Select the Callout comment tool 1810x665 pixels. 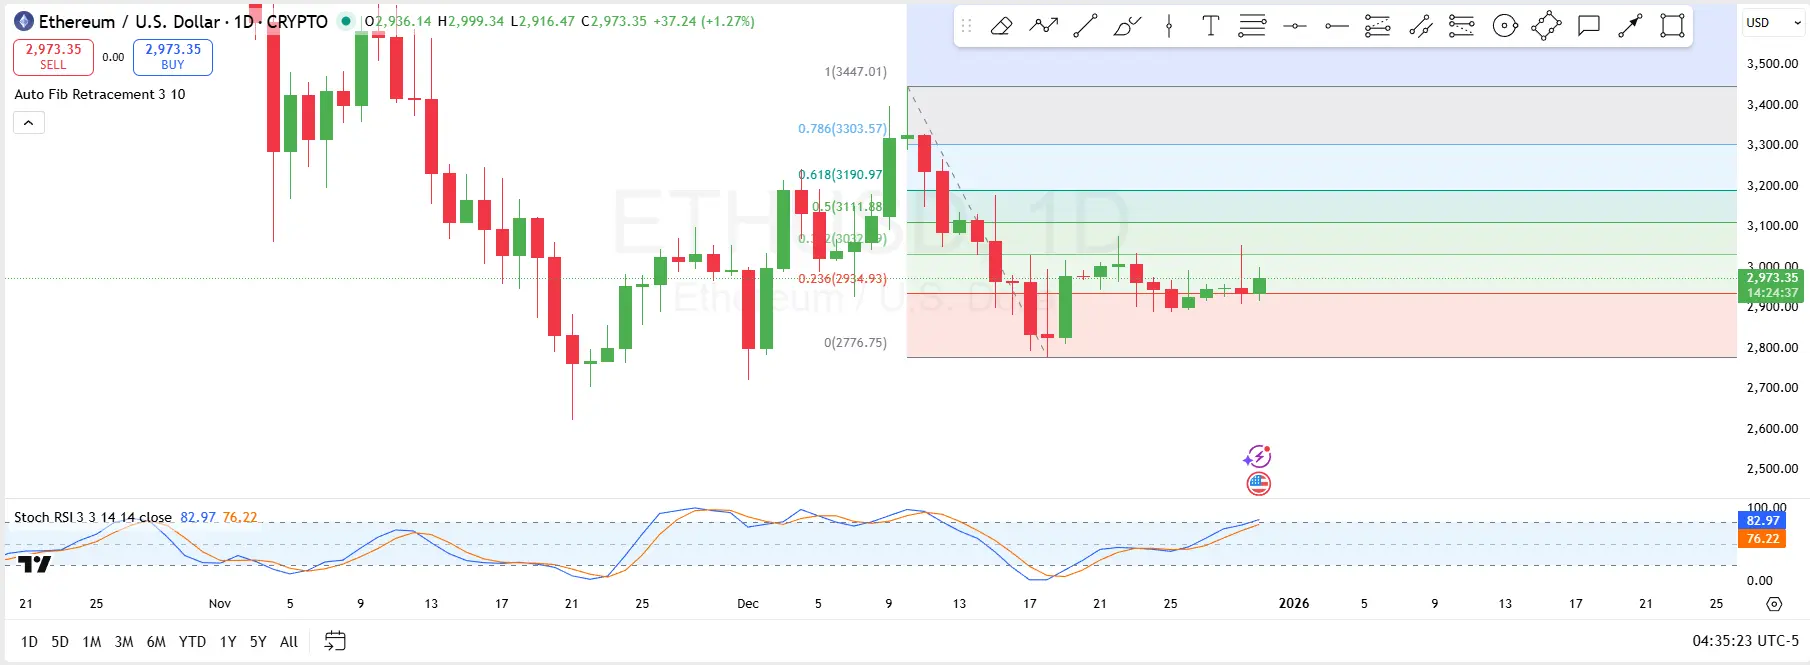1589,26
